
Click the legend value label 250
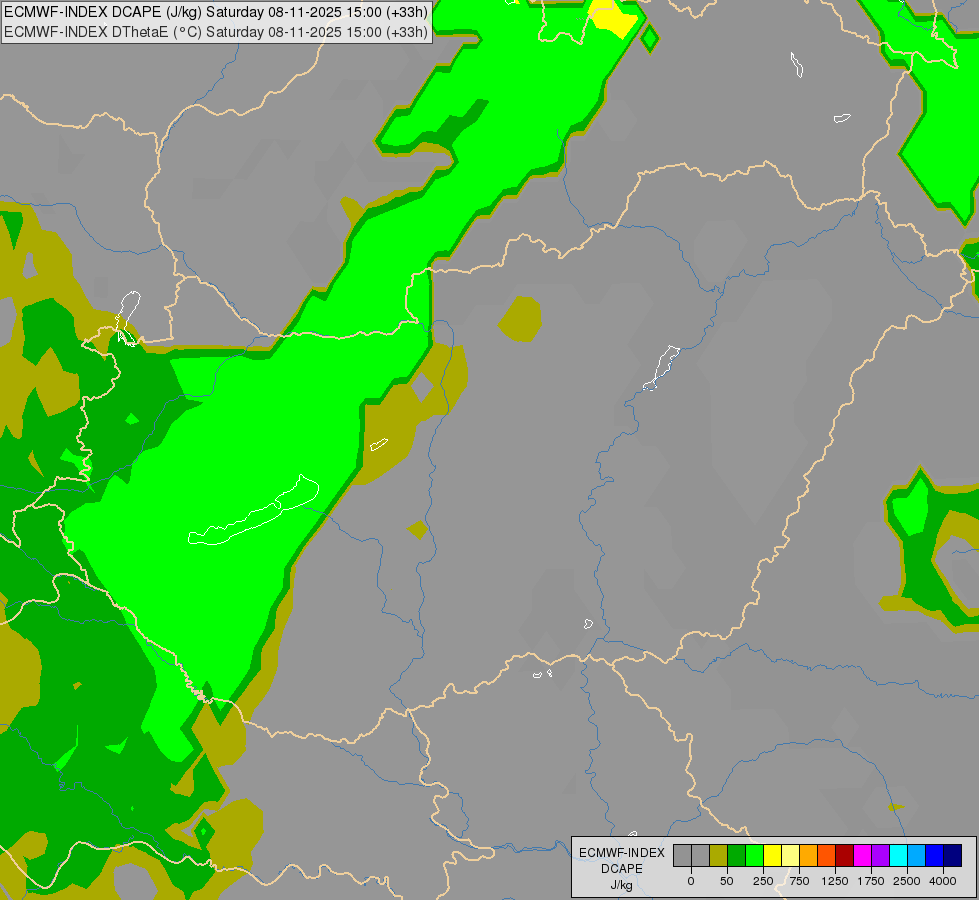click(763, 881)
